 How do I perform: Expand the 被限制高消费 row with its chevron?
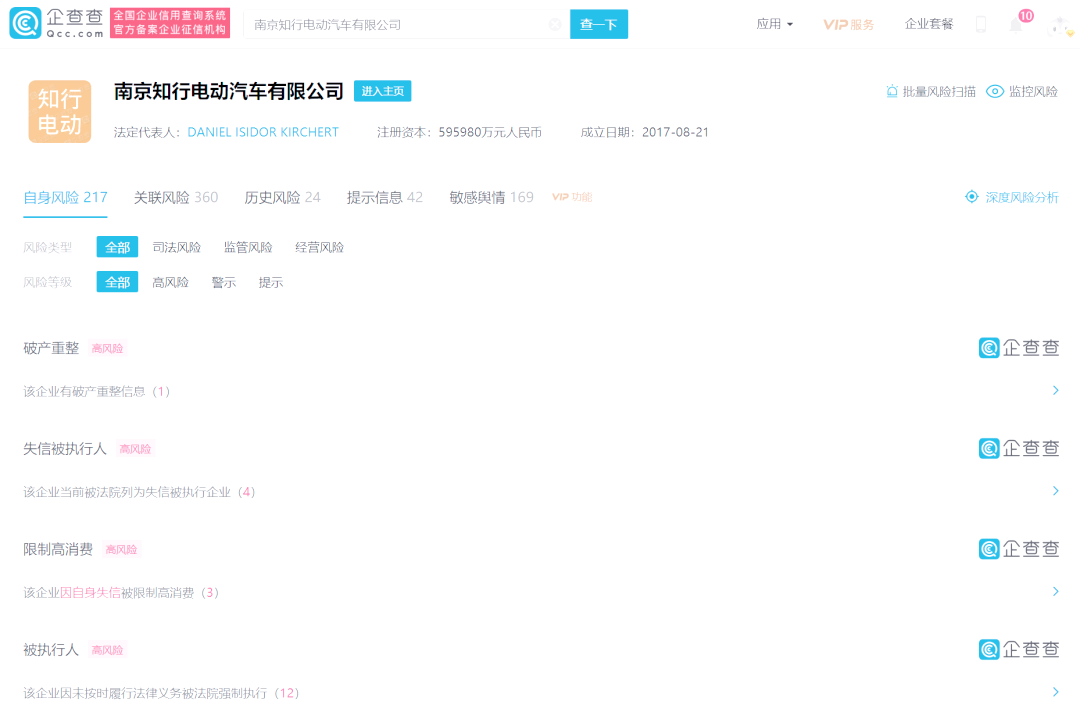[1055, 591]
